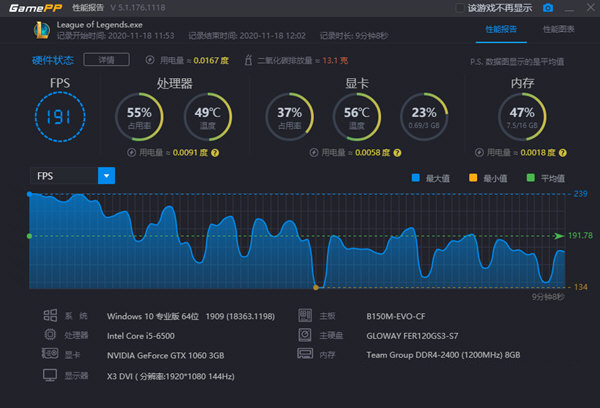The height and width of the screenshot is (408, 600).
Task: Click the GLOWAY FER120GS3-S7 text
Action: click(x=412, y=336)
